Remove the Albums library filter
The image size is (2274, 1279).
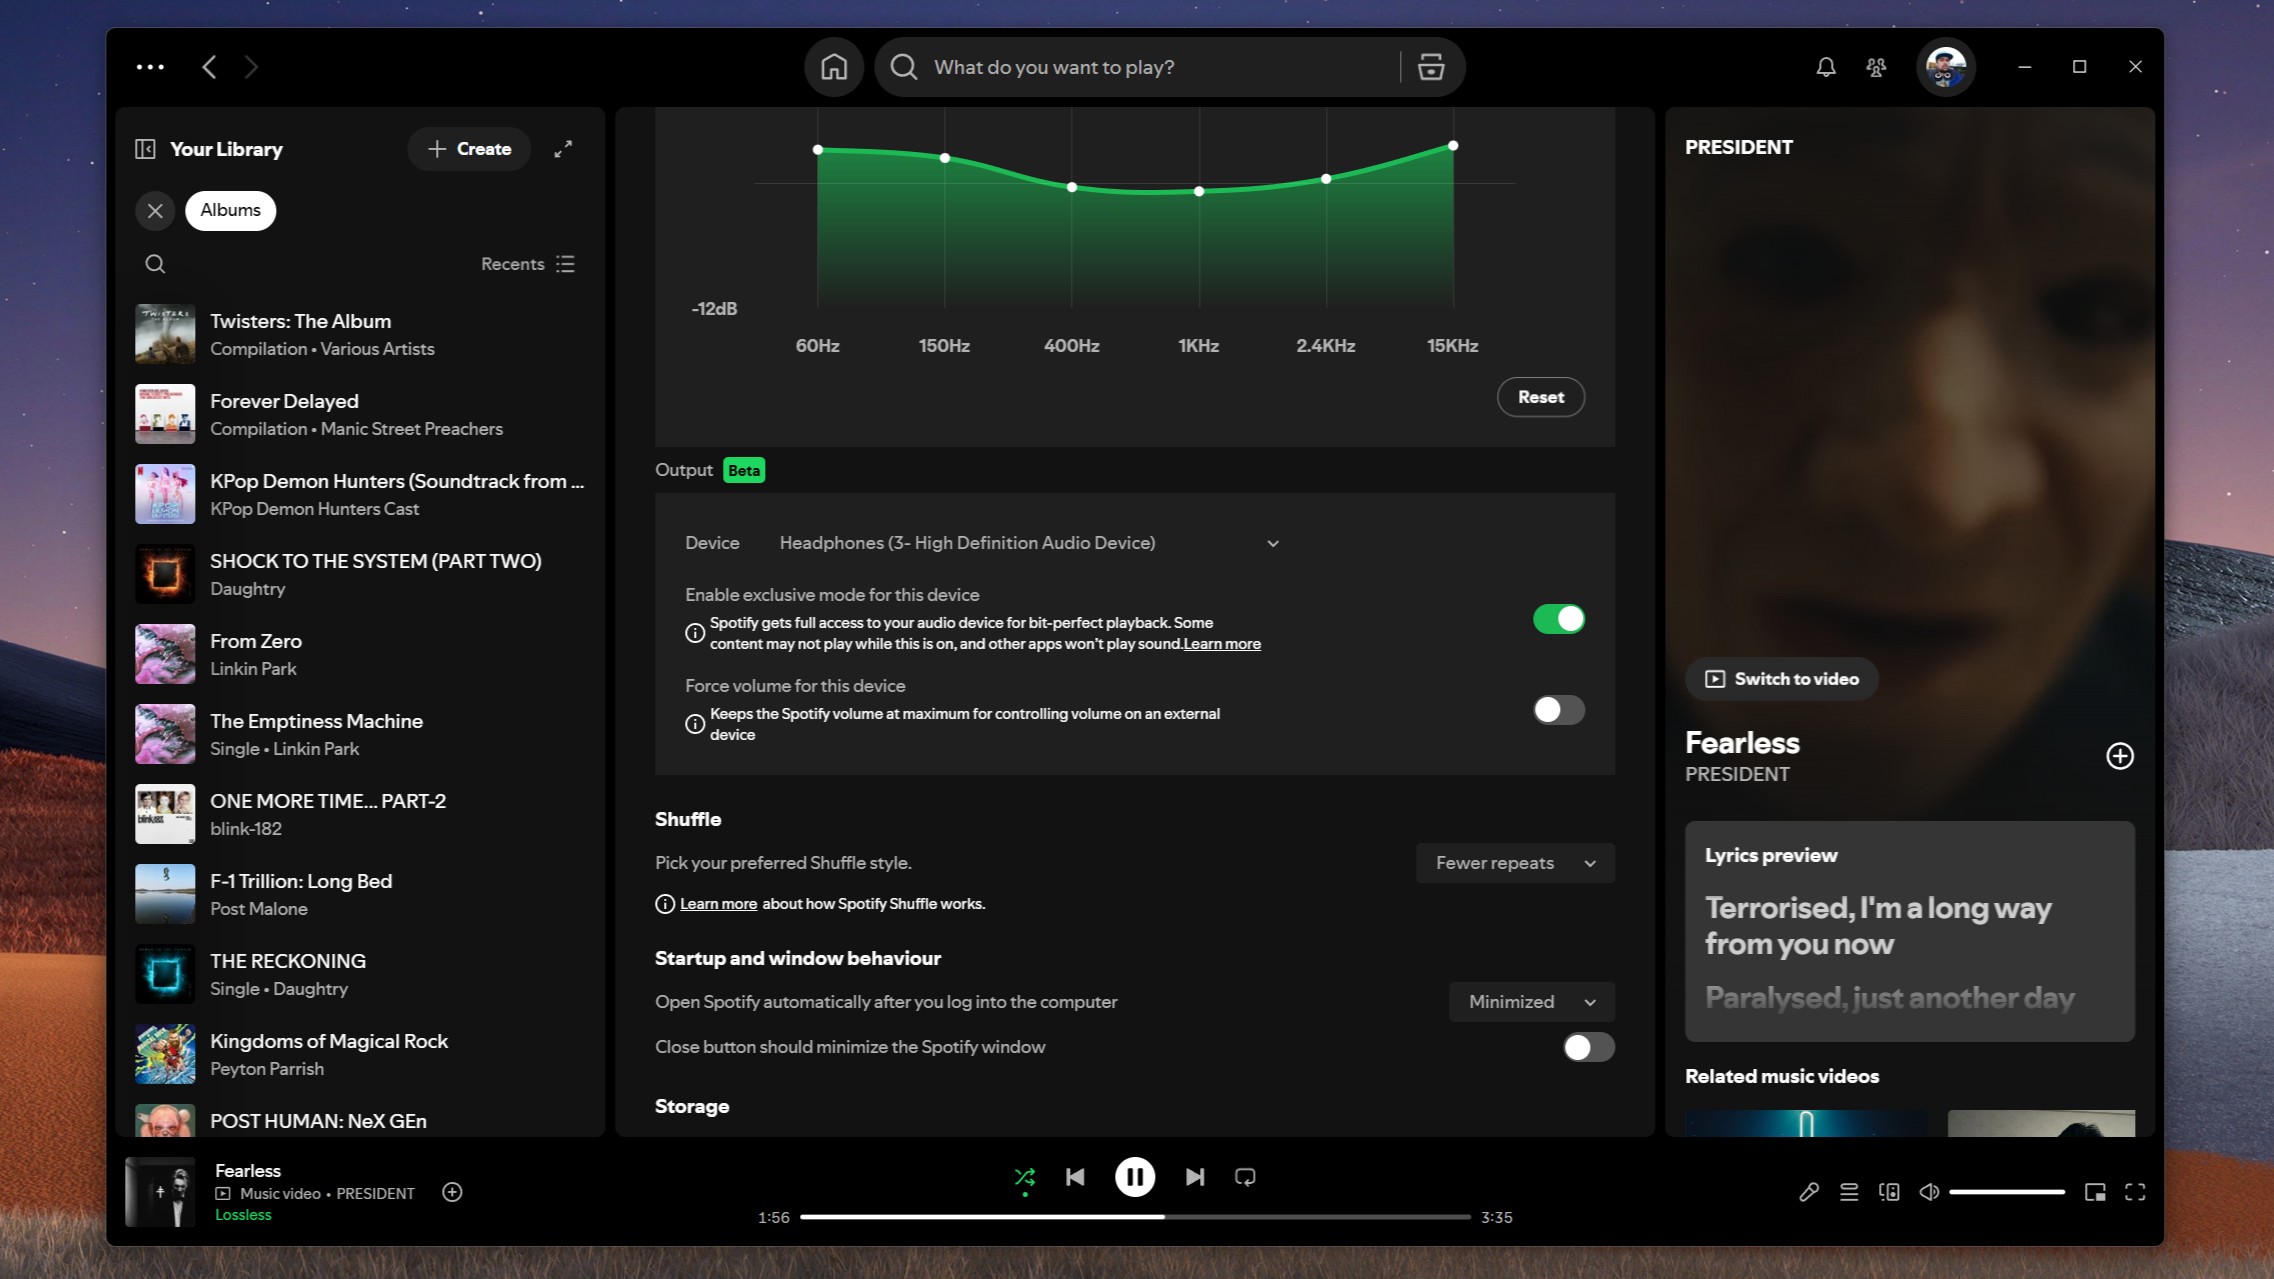[x=155, y=210]
